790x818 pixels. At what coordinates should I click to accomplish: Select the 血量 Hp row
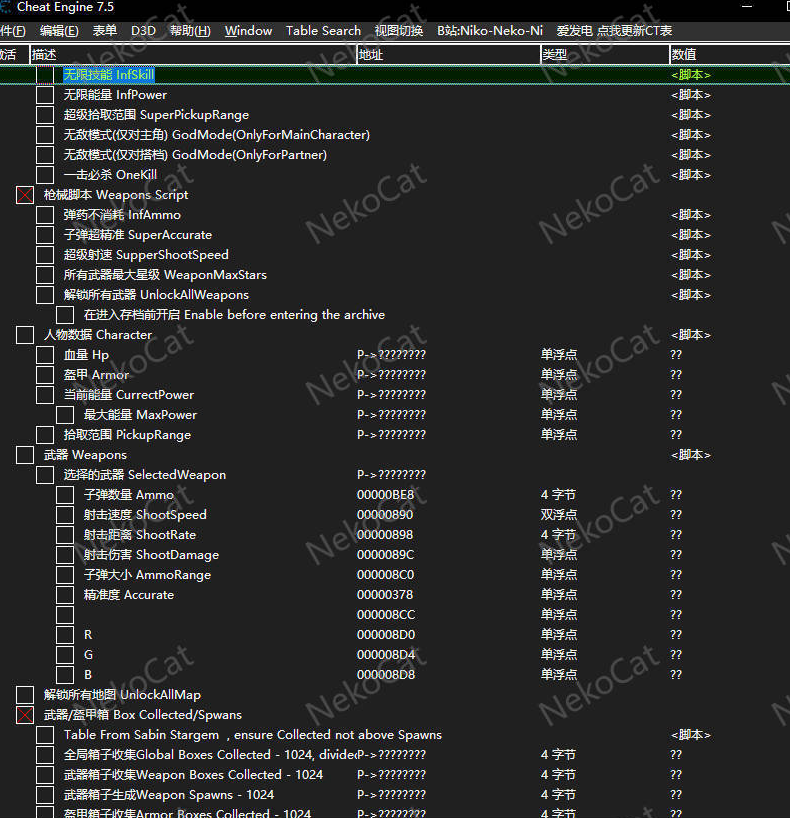click(86, 355)
